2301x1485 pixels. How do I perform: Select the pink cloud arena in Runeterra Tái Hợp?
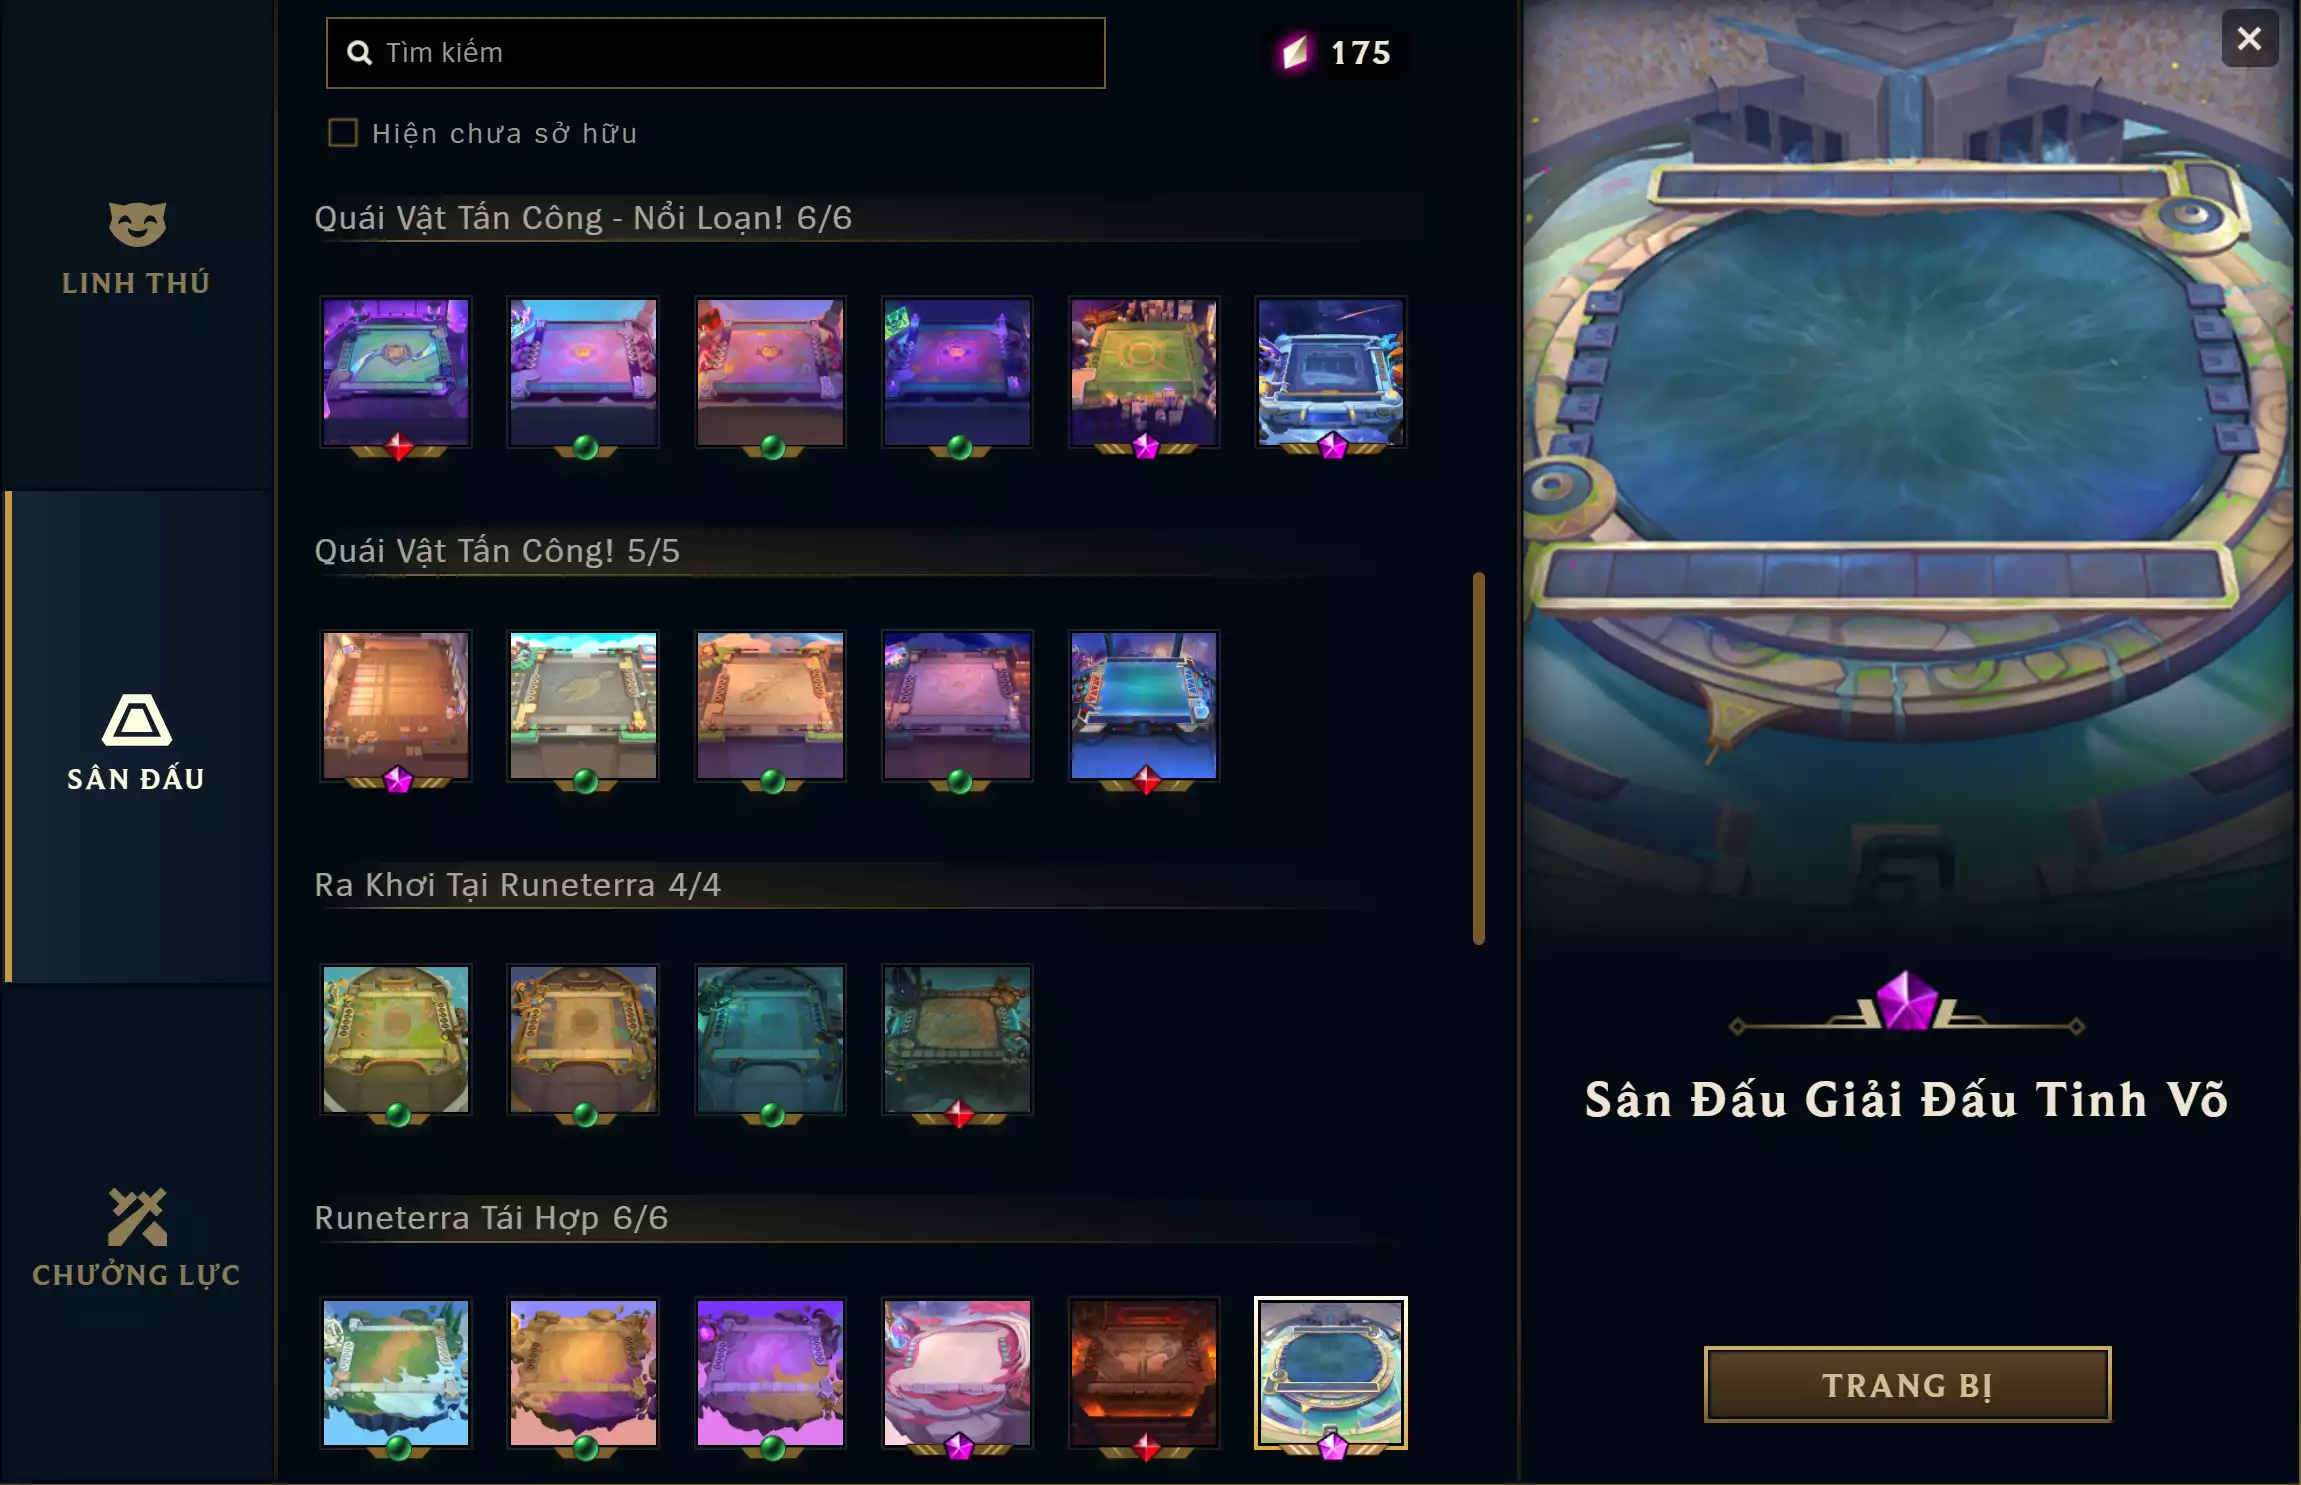(957, 1372)
